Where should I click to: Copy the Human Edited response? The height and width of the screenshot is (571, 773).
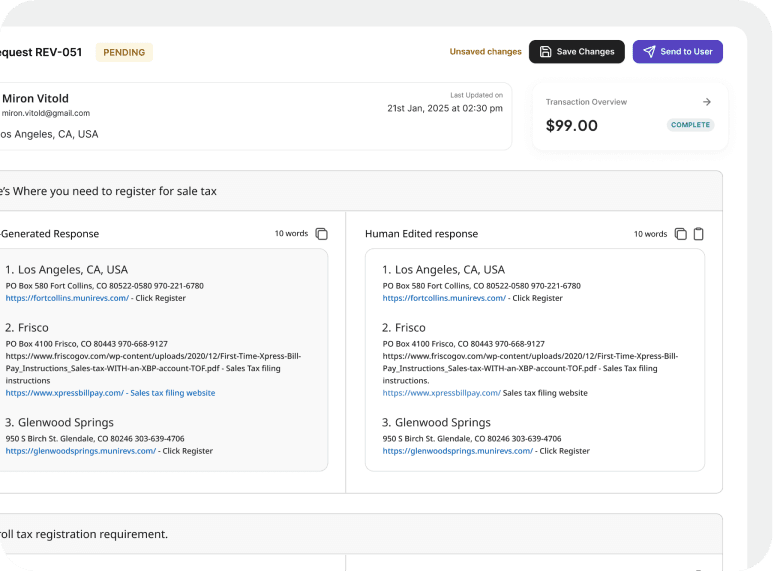(x=680, y=234)
